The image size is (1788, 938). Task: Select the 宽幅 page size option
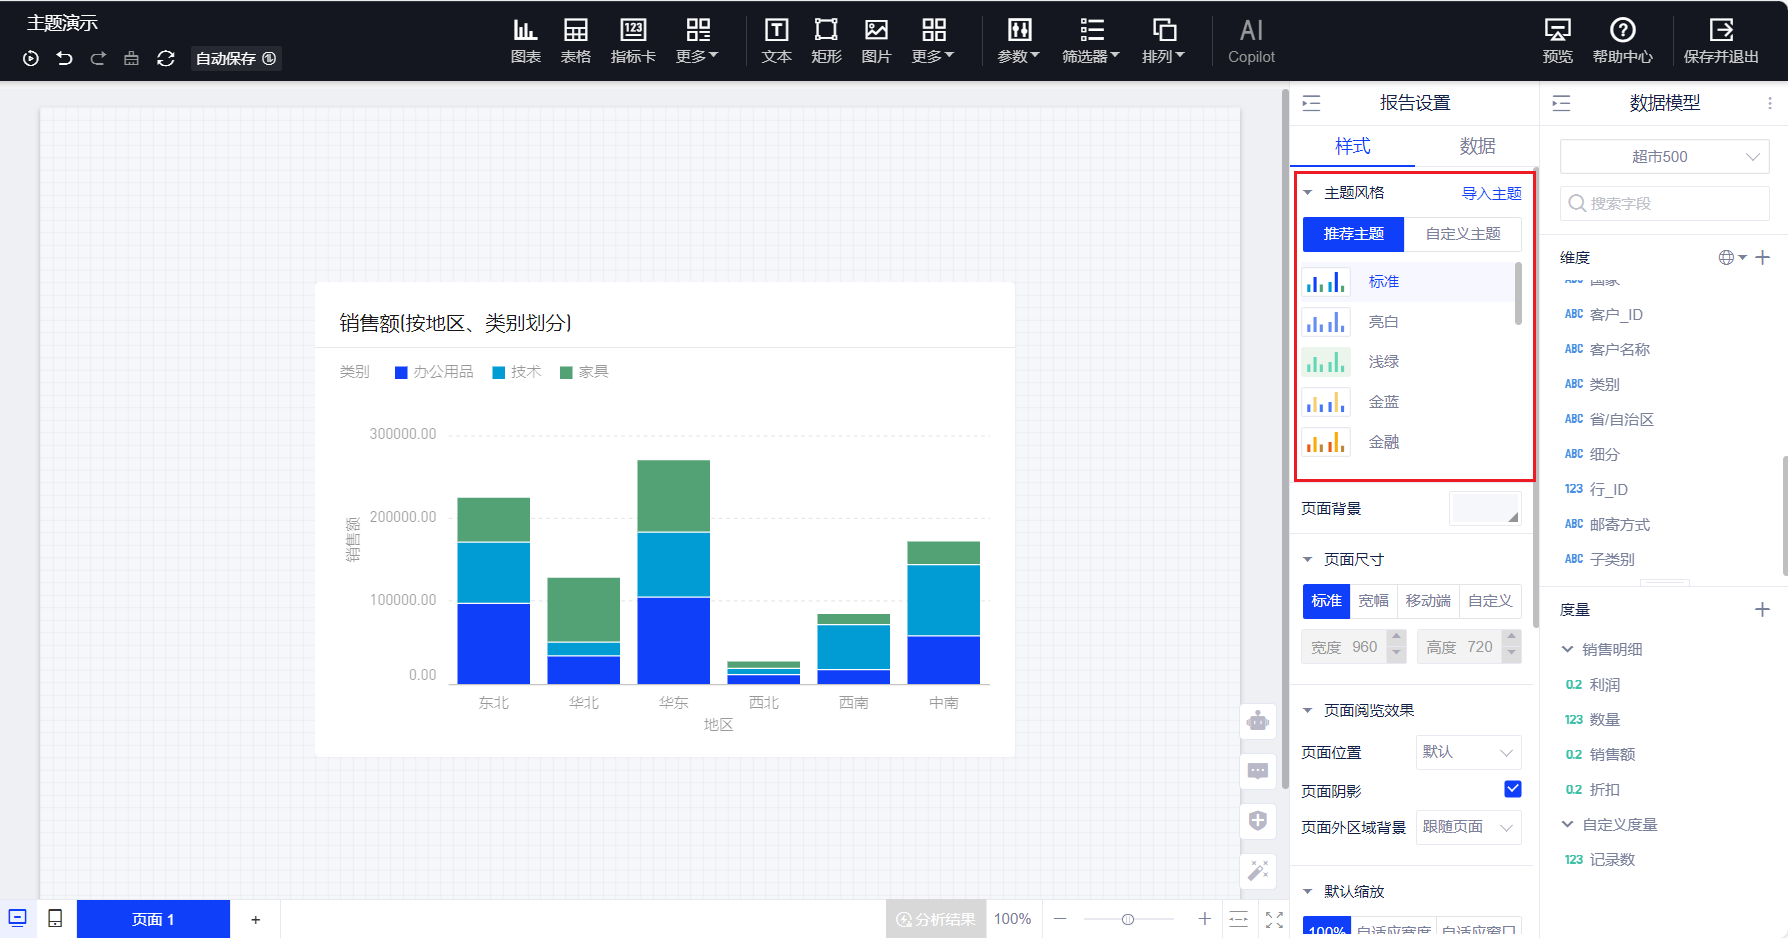point(1373,601)
